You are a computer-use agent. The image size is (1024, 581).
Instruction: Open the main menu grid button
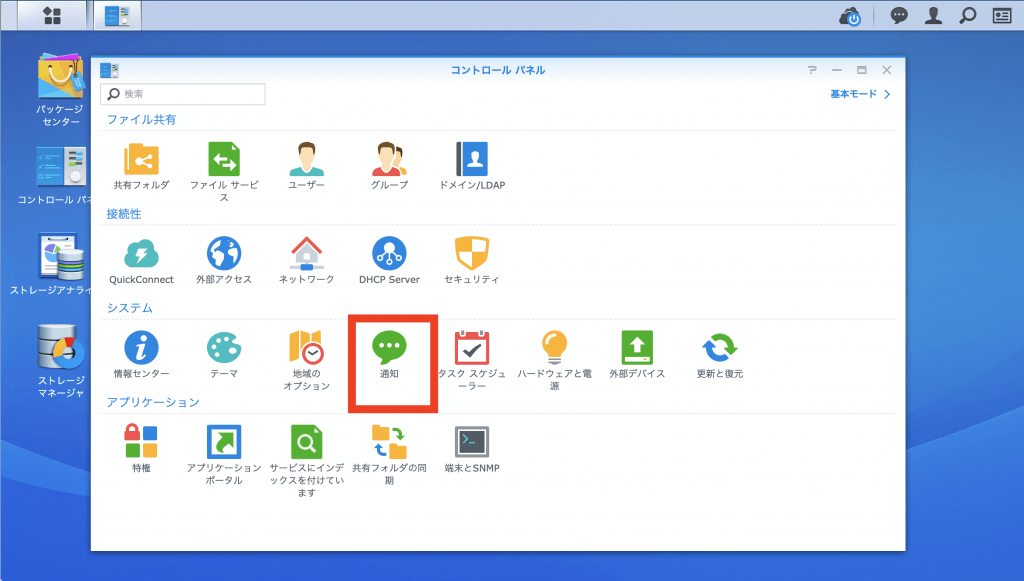click(51, 15)
